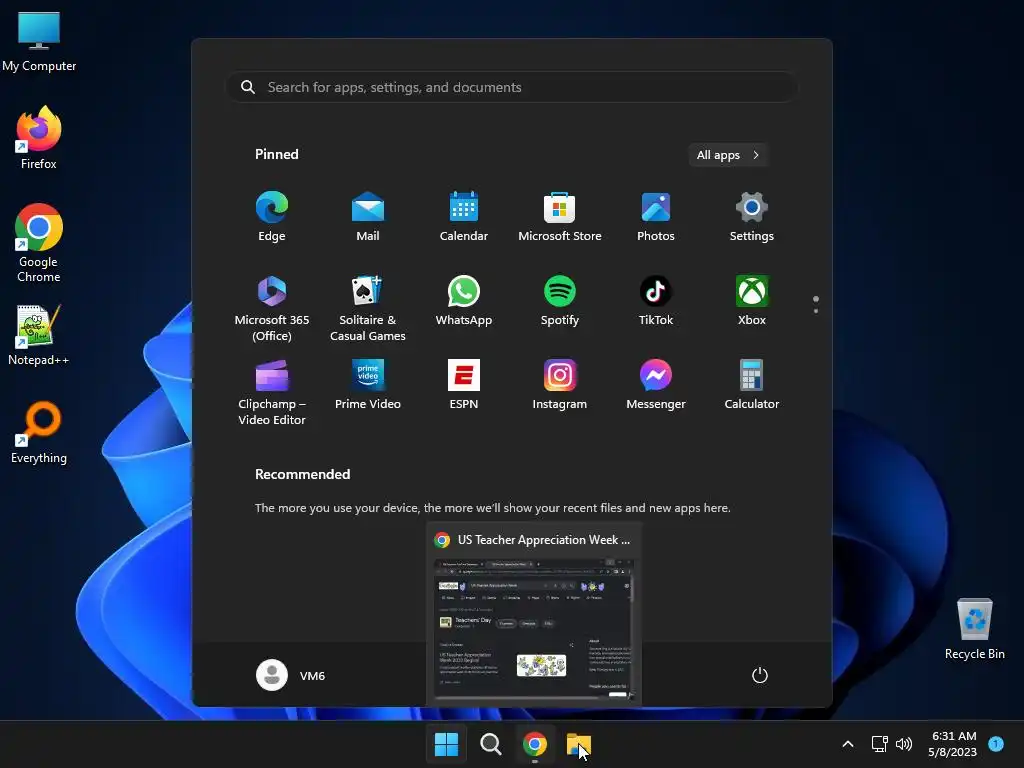Image resolution: width=1024 pixels, height=768 pixels.
Task: Open Microsoft 365 (Office)
Action: [x=272, y=308]
